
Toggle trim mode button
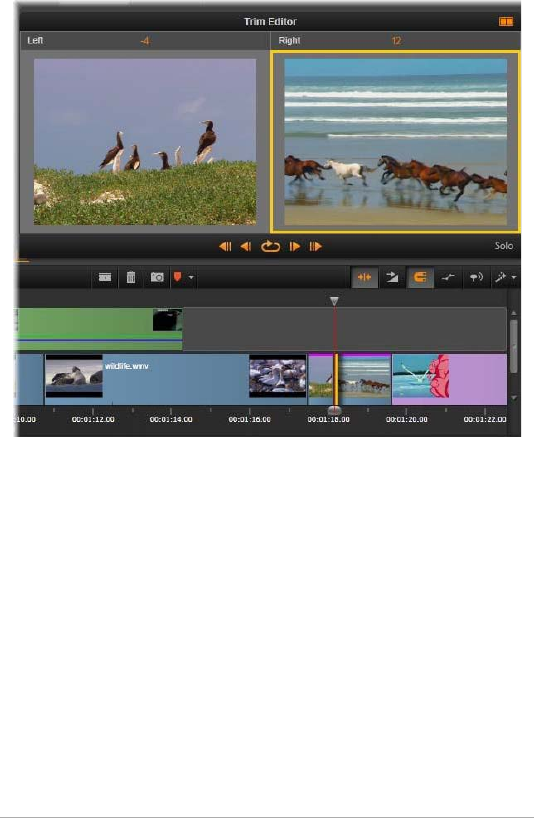365,277
